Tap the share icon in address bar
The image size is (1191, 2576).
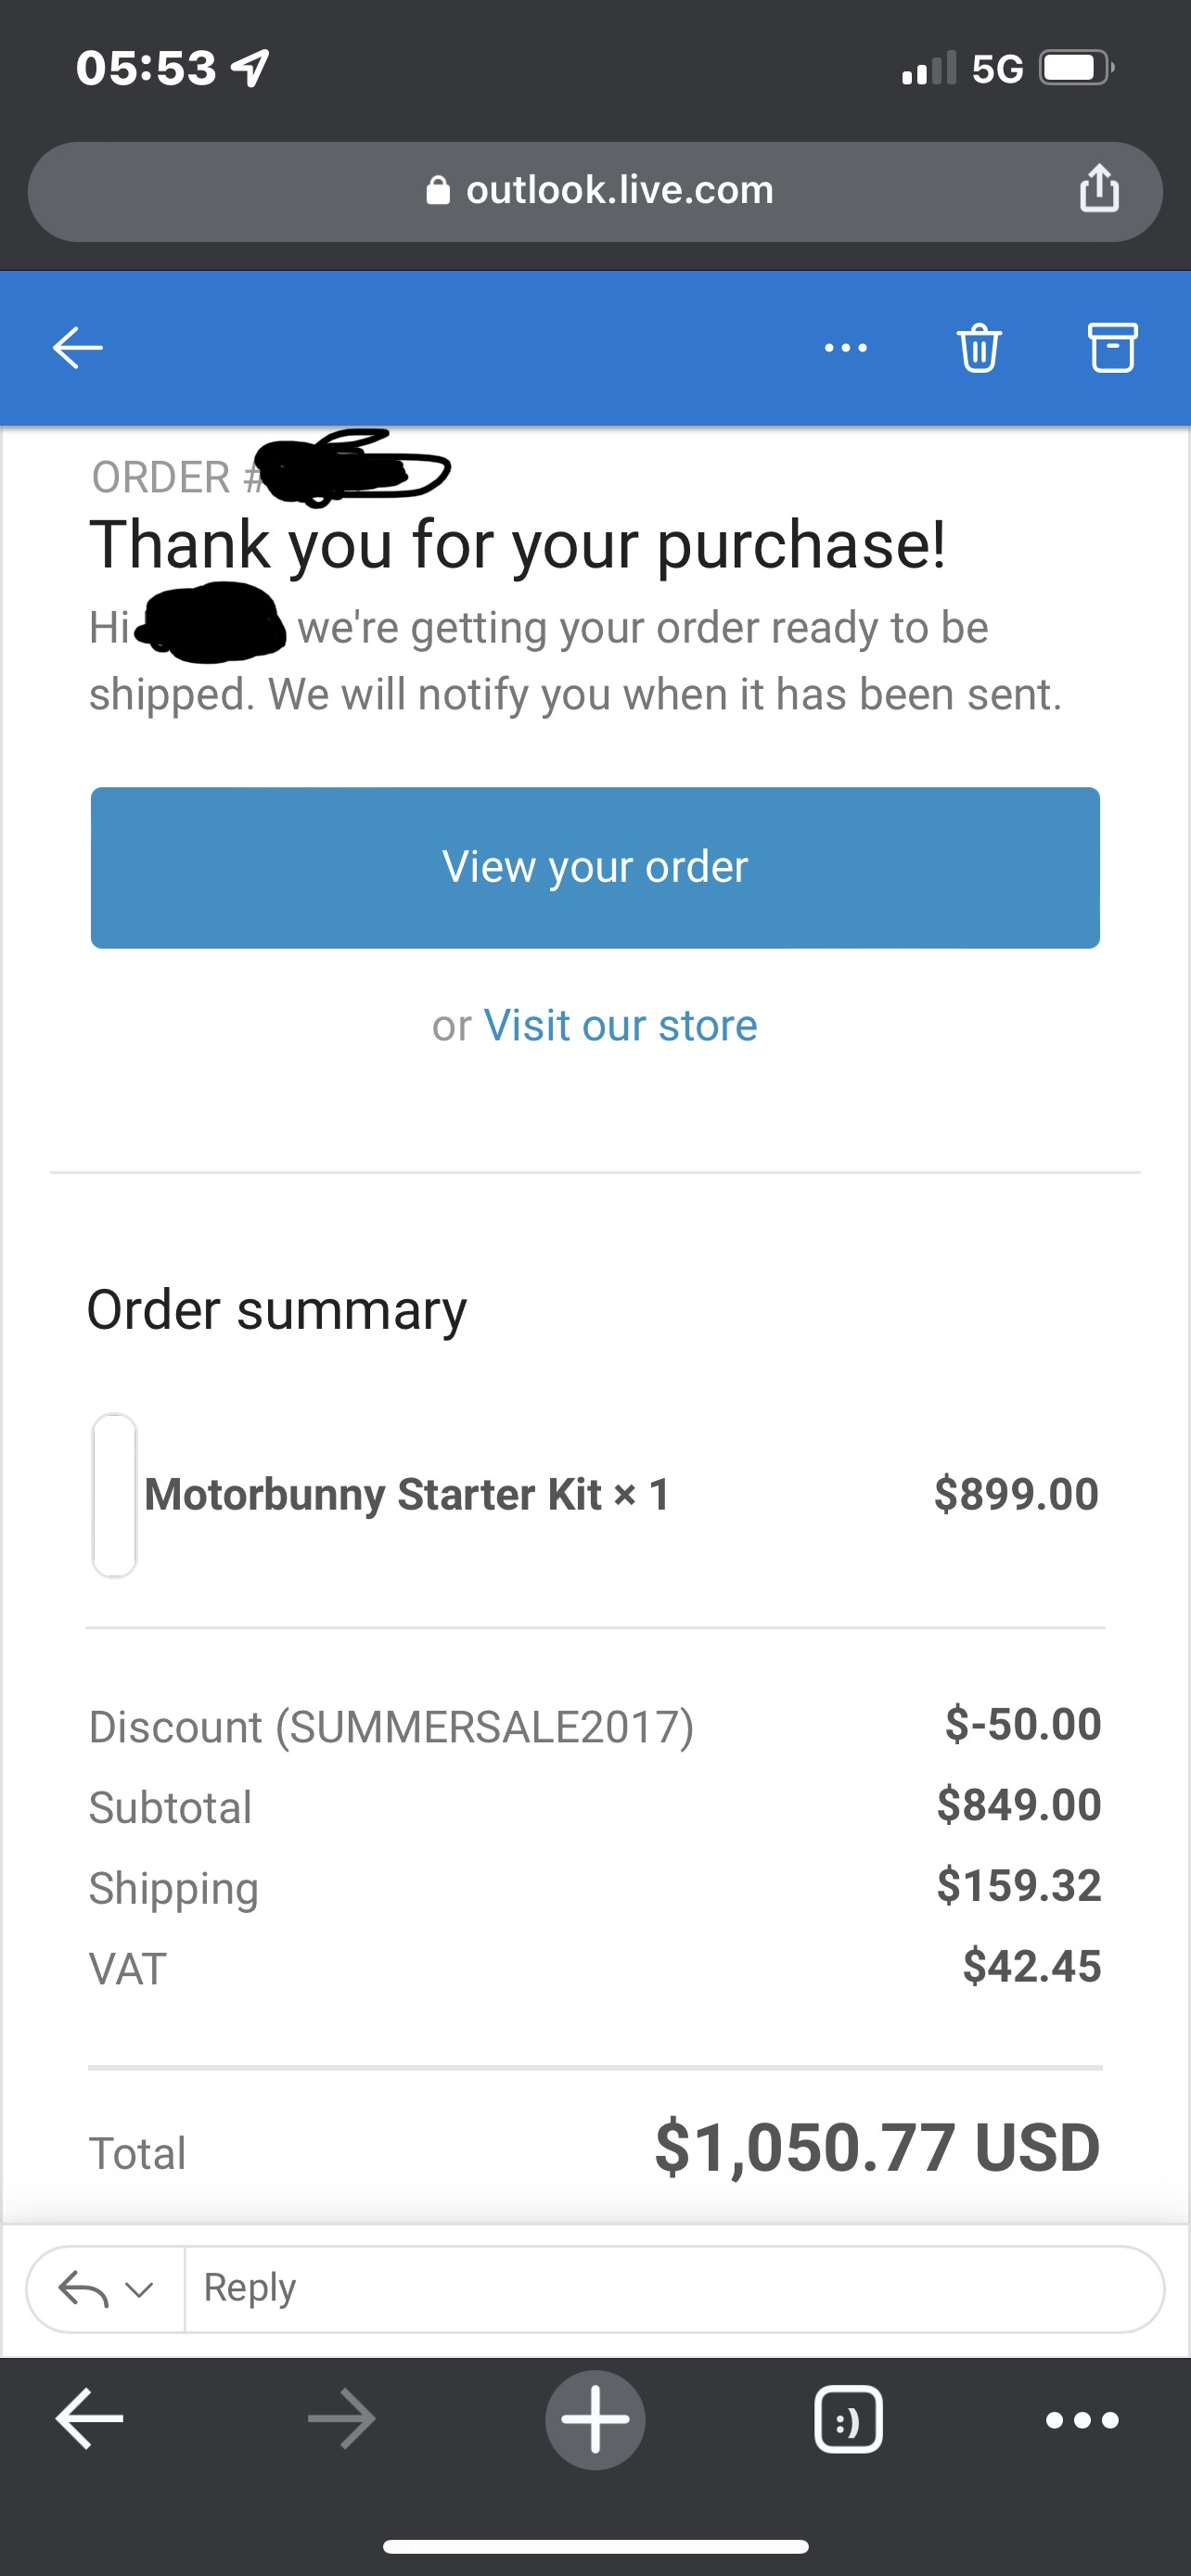(x=1098, y=189)
